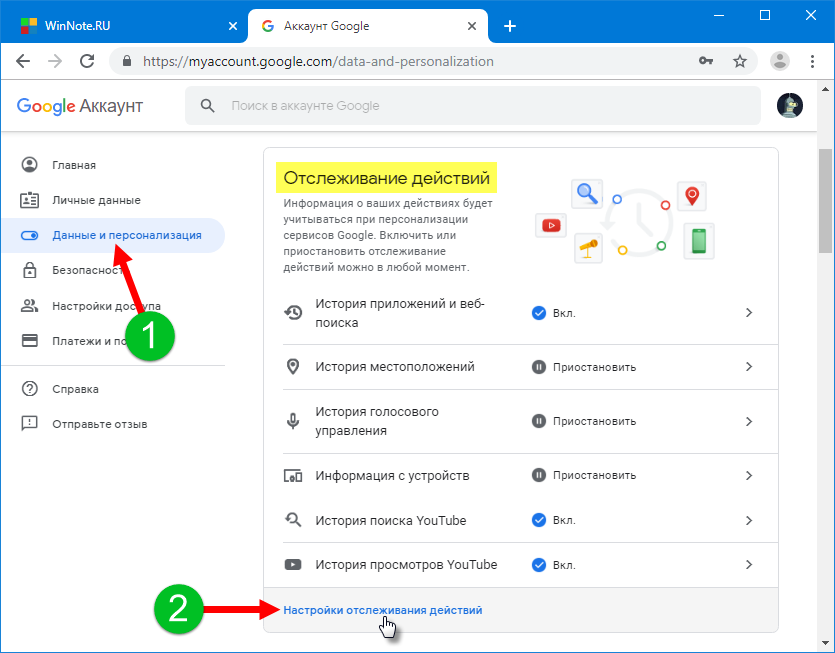
Task: Open История поиска YouTube row label
Action: 390,520
